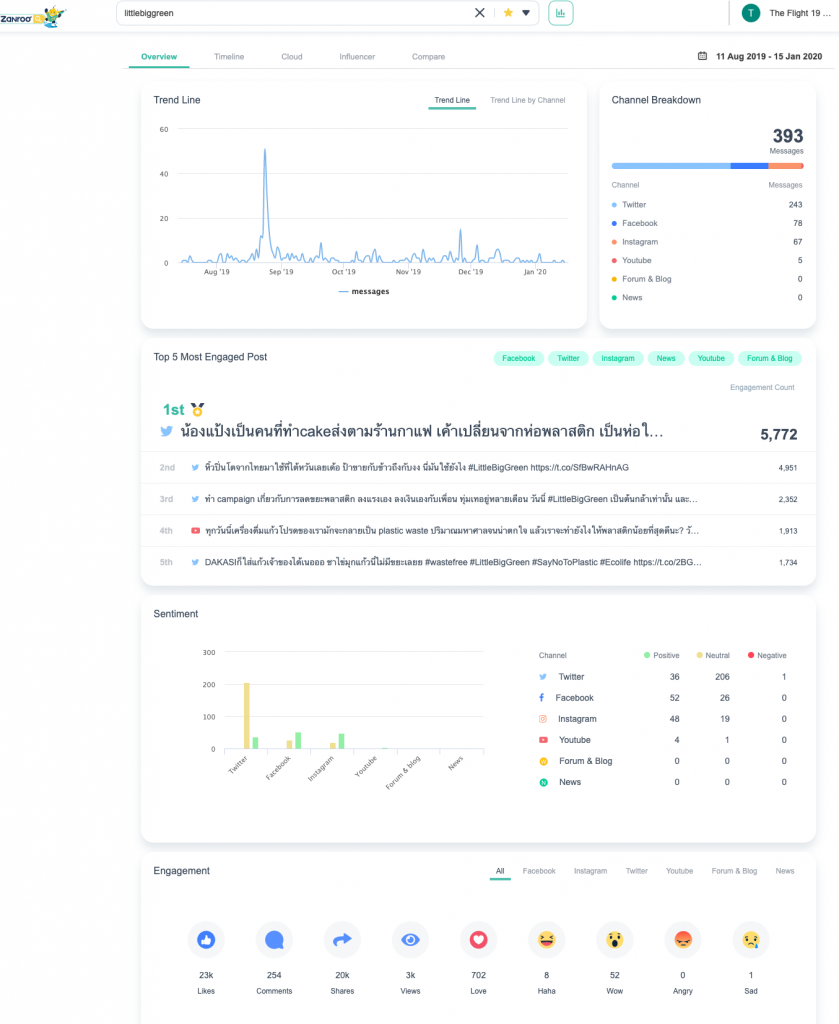Open The Flight 19 account menu
The image size is (839, 1024).
point(785,13)
